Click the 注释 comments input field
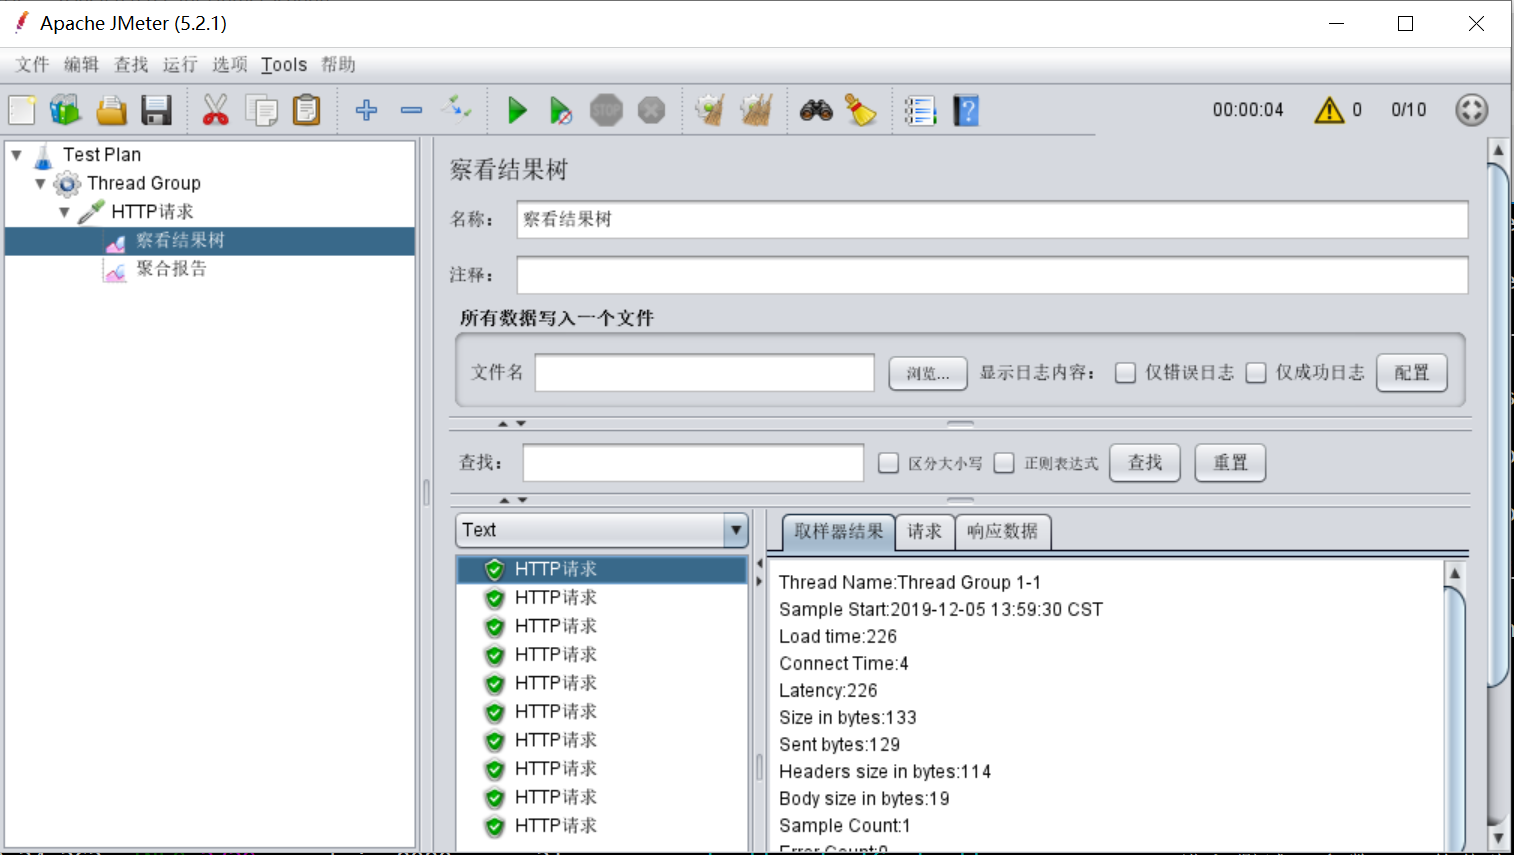 [x=992, y=275]
